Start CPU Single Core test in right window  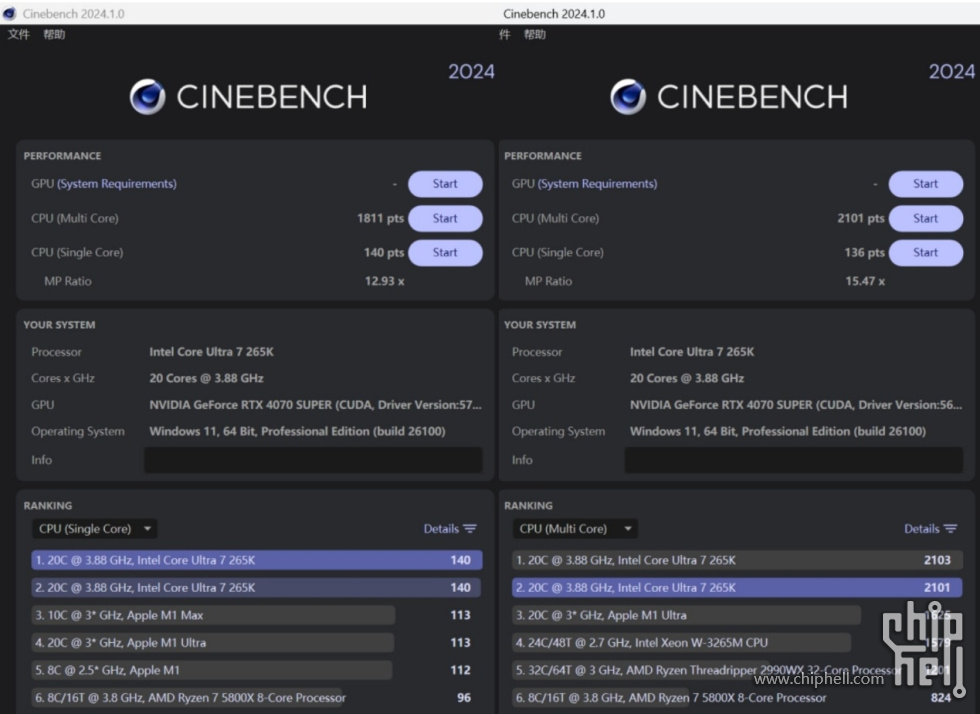coord(926,253)
